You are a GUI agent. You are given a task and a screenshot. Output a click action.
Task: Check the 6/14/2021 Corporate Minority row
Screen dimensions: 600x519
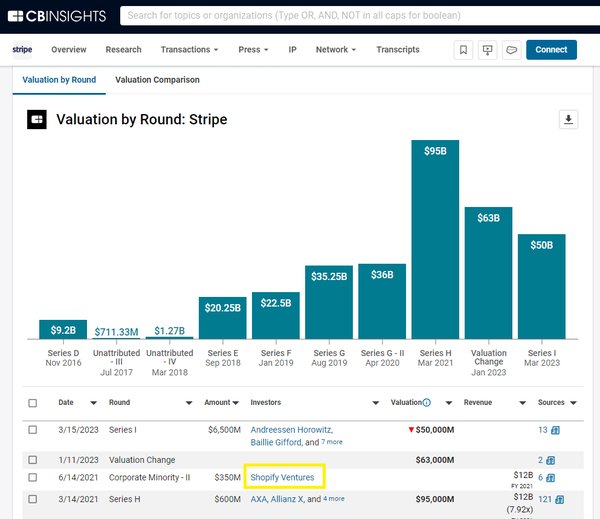(33, 477)
